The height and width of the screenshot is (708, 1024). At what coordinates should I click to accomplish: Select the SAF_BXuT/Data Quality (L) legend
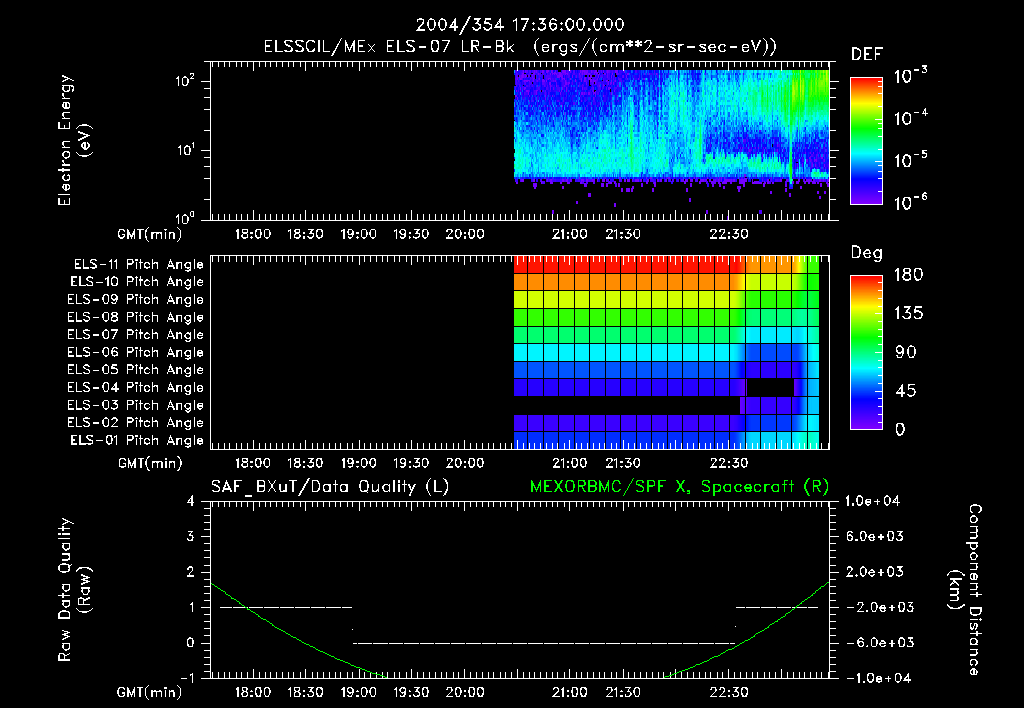click(x=330, y=487)
